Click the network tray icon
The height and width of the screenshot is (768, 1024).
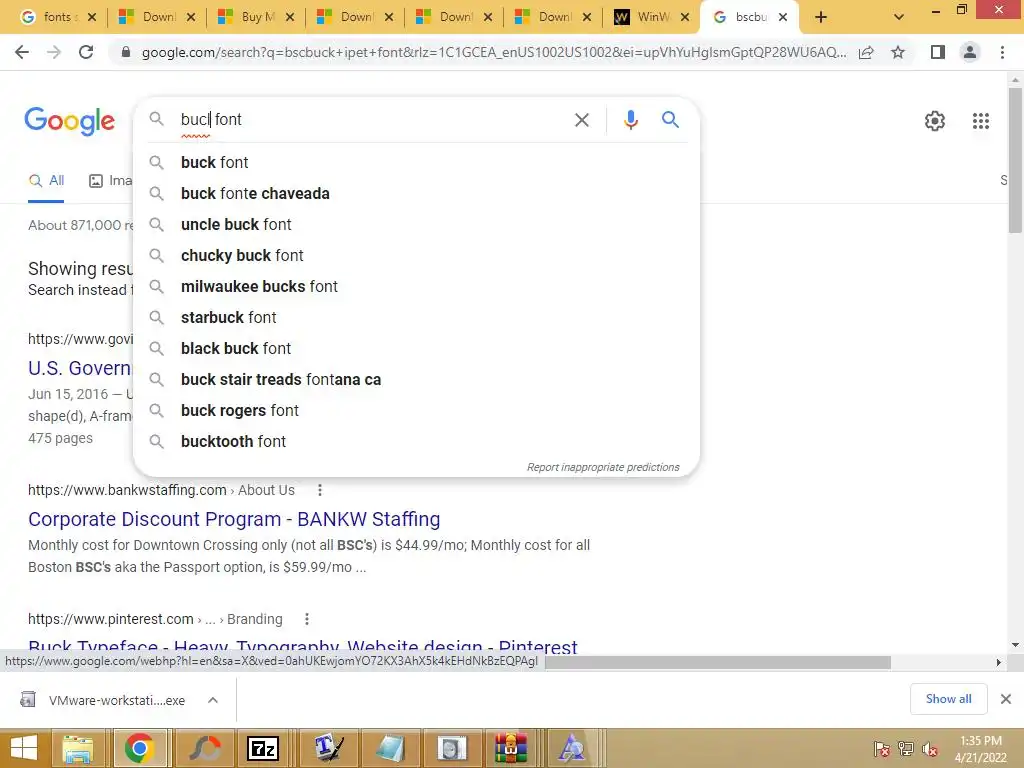[x=906, y=749]
